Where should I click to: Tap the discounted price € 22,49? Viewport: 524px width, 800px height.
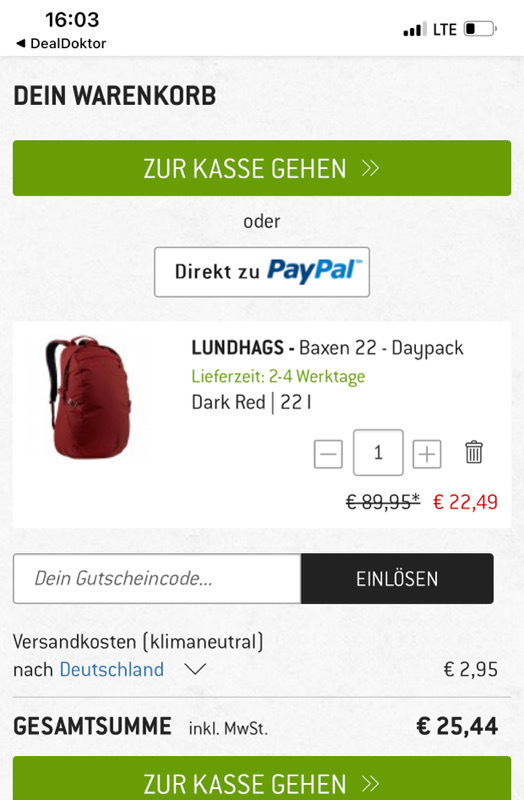pyautogui.click(x=465, y=502)
